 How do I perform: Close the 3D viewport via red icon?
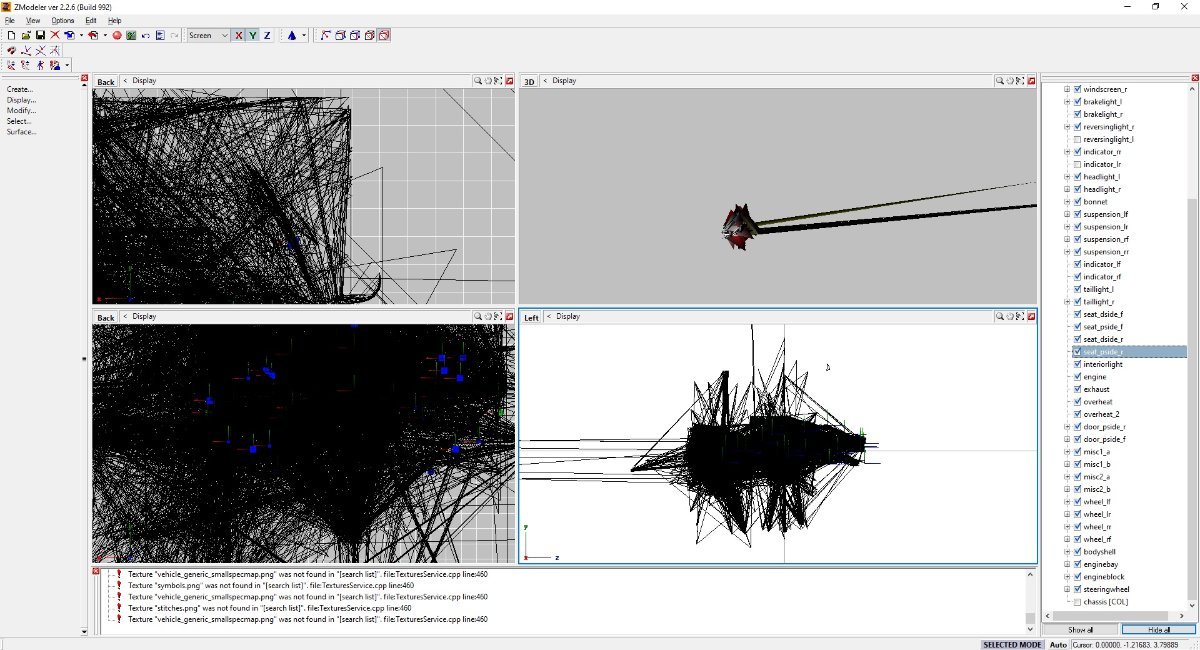point(1032,81)
